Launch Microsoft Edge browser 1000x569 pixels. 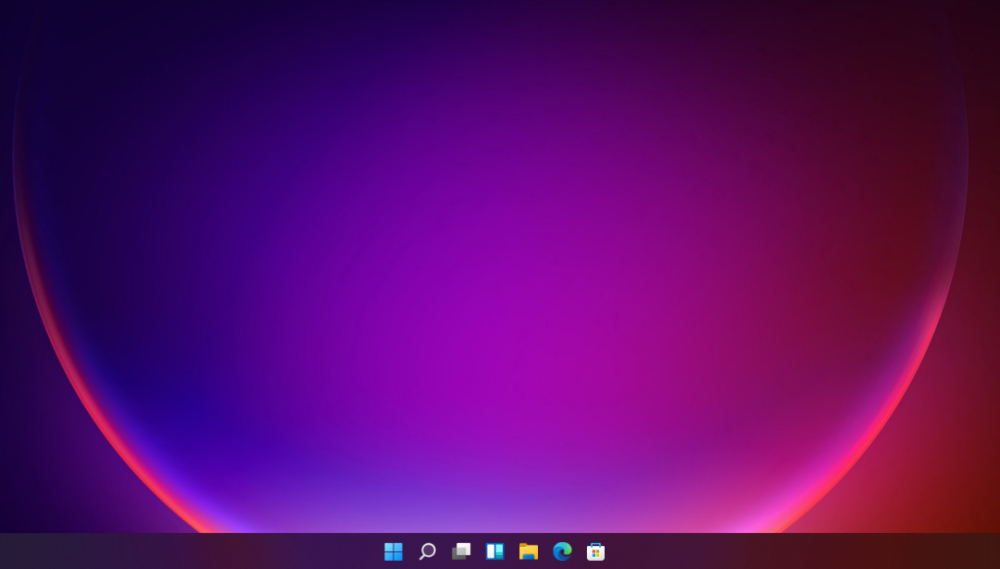tap(562, 551)
